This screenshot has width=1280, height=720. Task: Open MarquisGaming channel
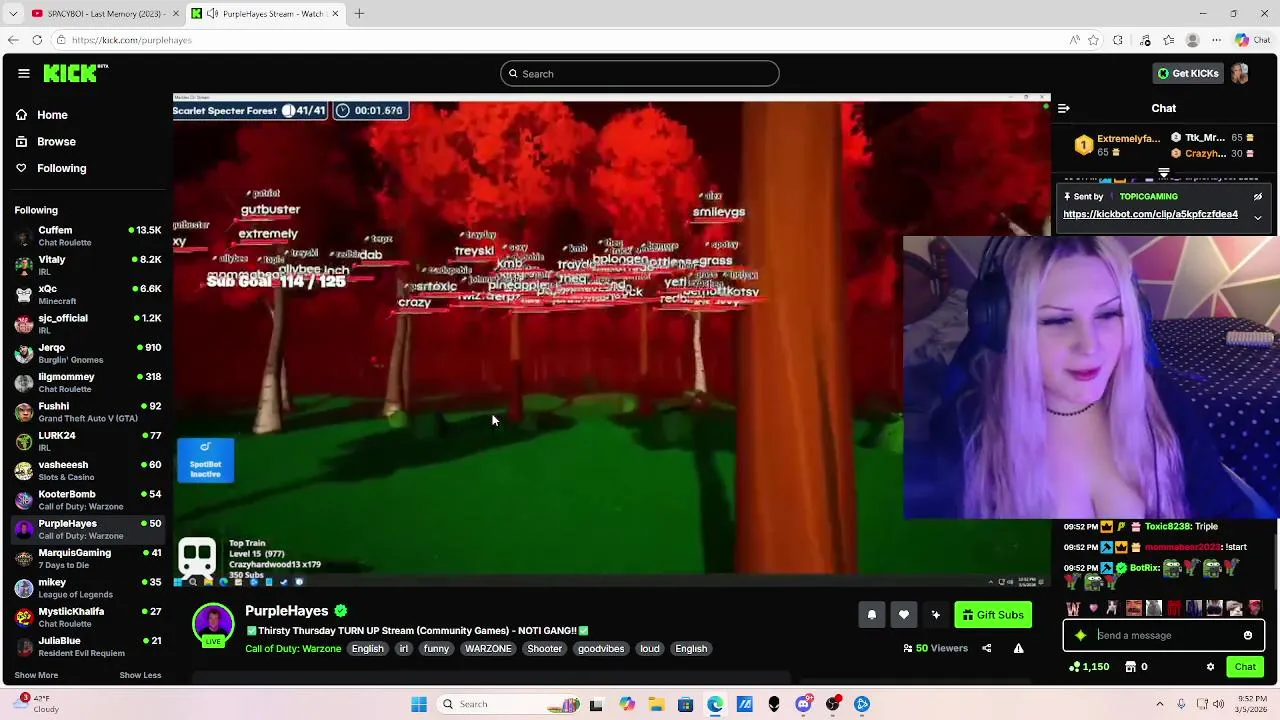click(88, 558)
